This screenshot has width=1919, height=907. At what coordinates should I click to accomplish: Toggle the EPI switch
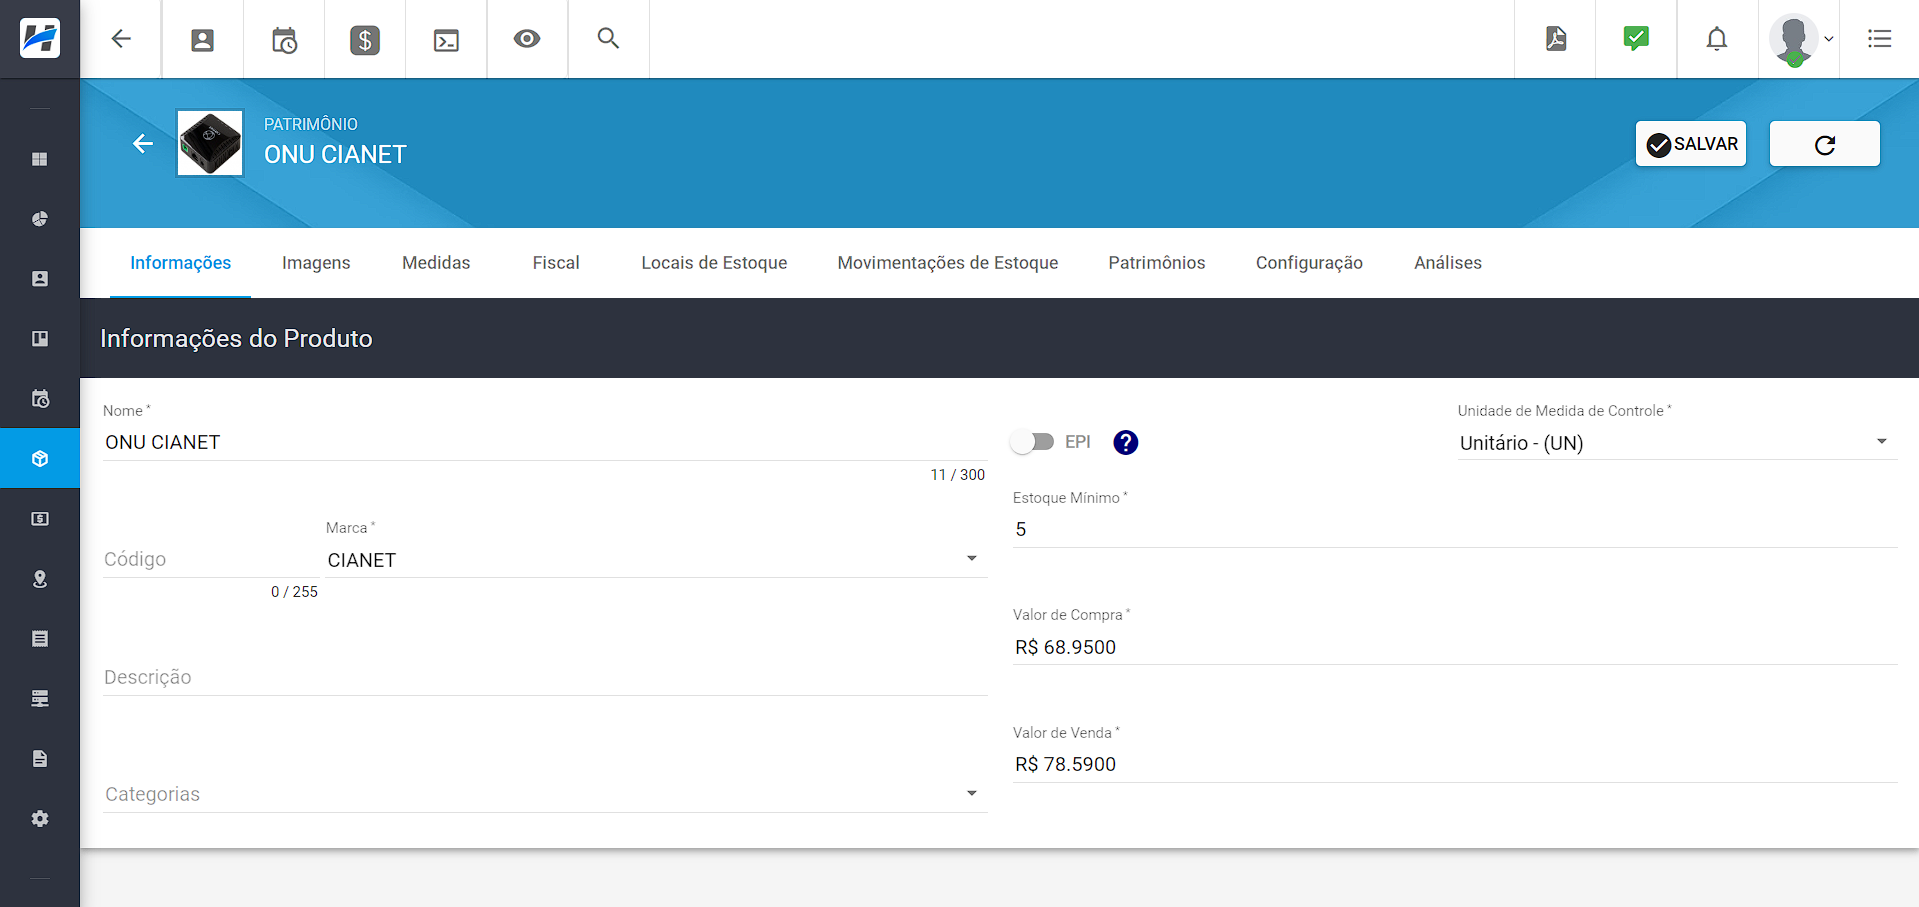tap(1032, 442)
